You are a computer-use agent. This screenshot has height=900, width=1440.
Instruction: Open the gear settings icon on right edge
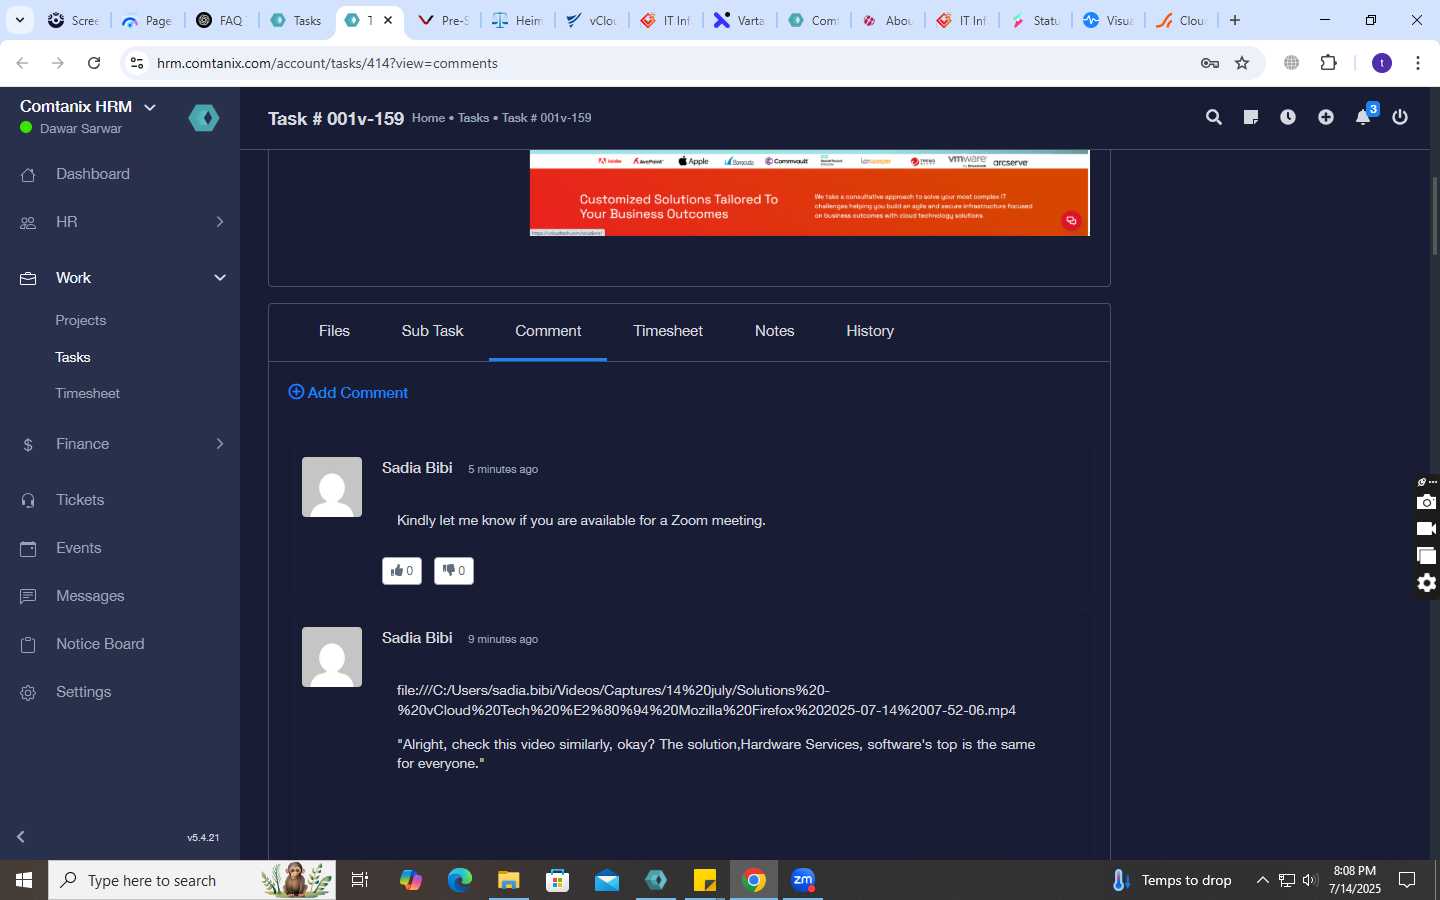(x=1427, y=583)
